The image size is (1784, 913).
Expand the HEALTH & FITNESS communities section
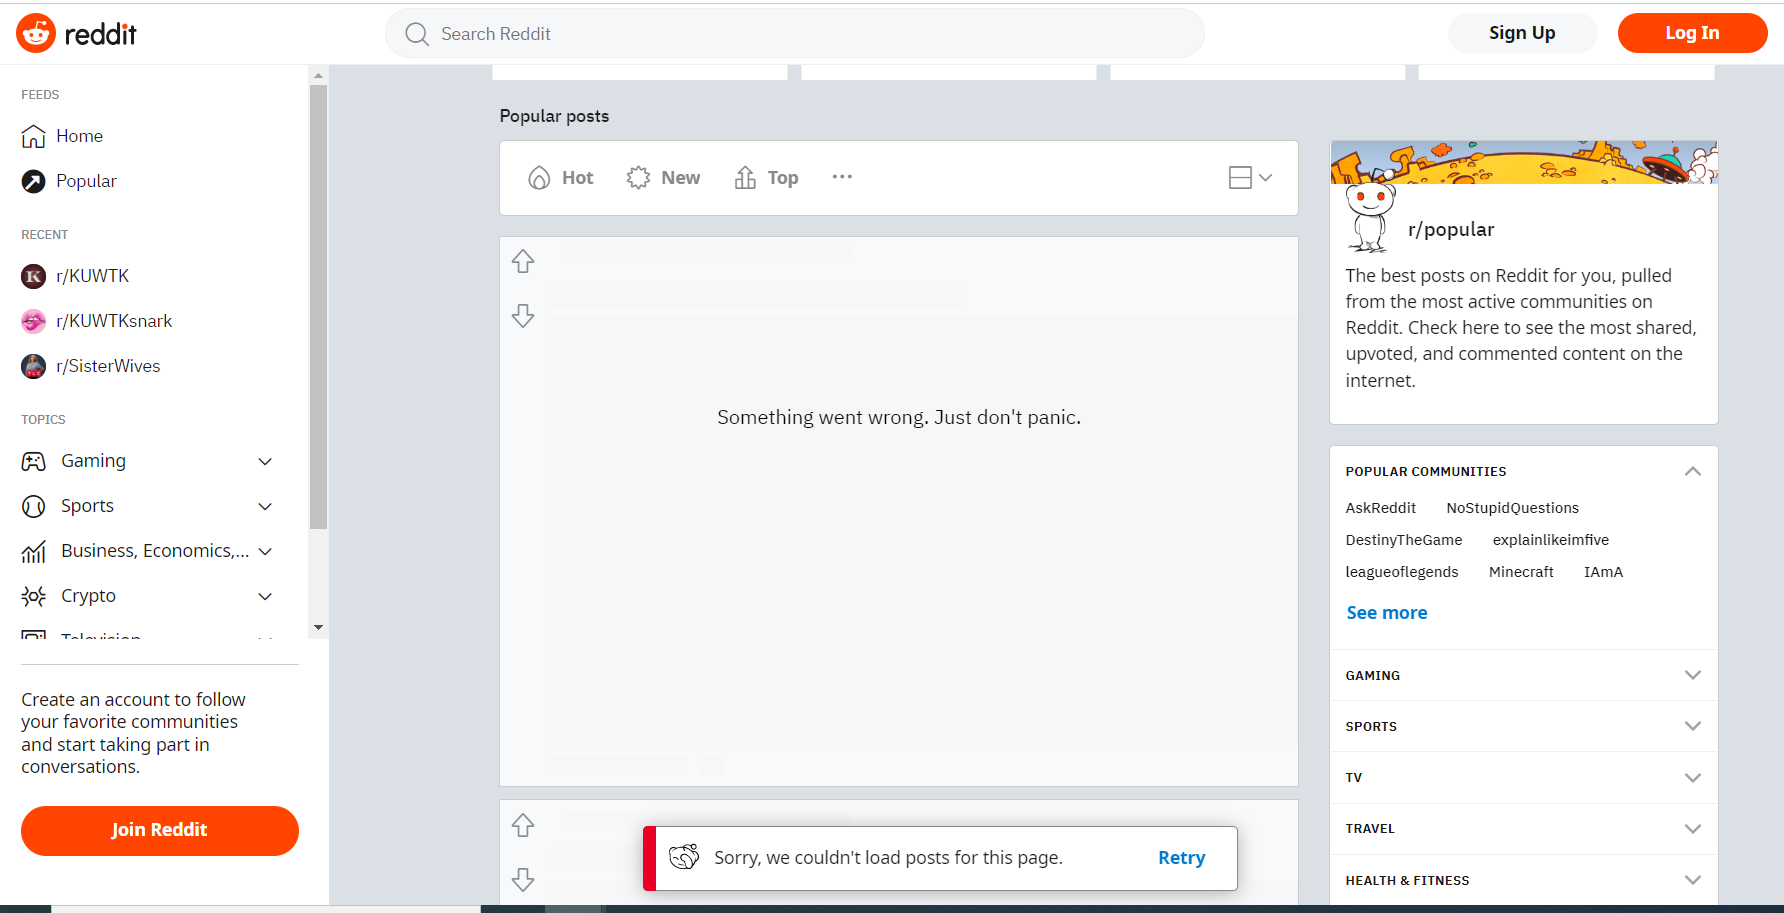[x=1692, y=880]
